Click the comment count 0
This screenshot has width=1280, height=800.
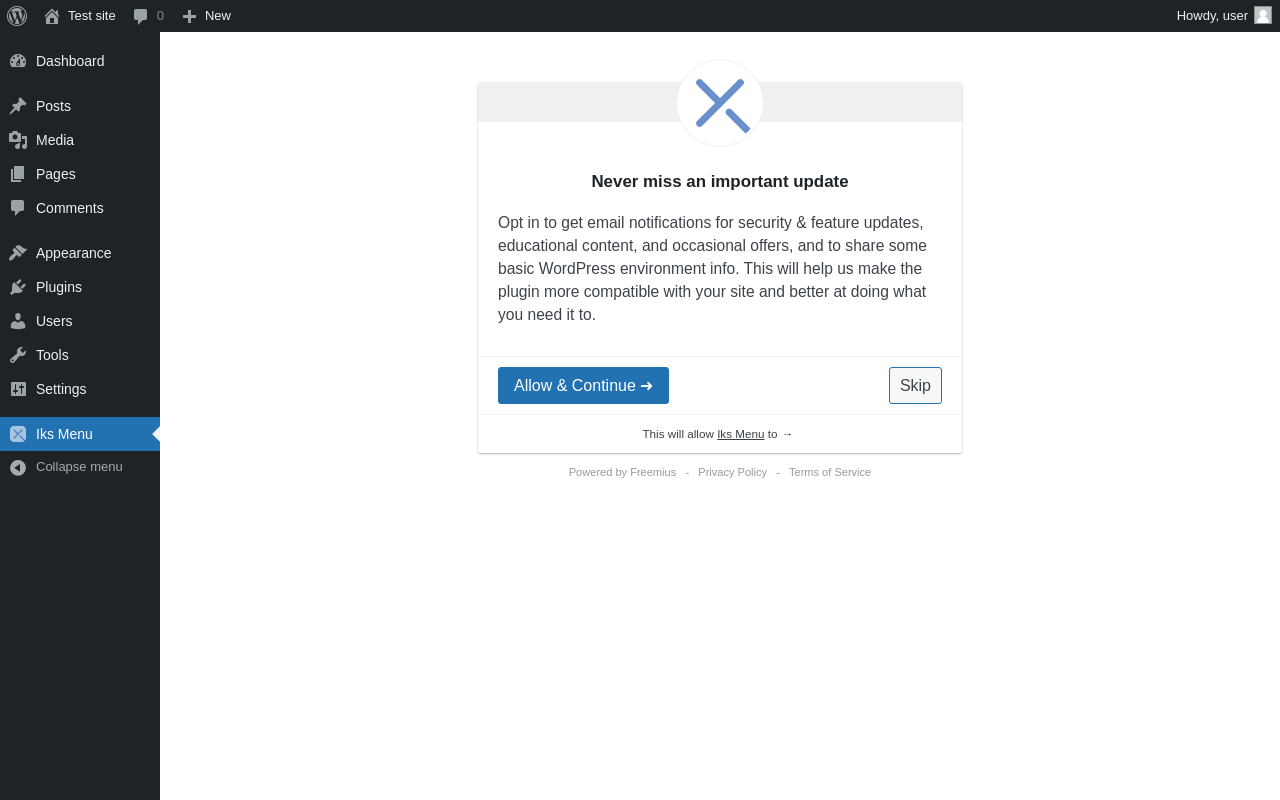pos(160,16)
